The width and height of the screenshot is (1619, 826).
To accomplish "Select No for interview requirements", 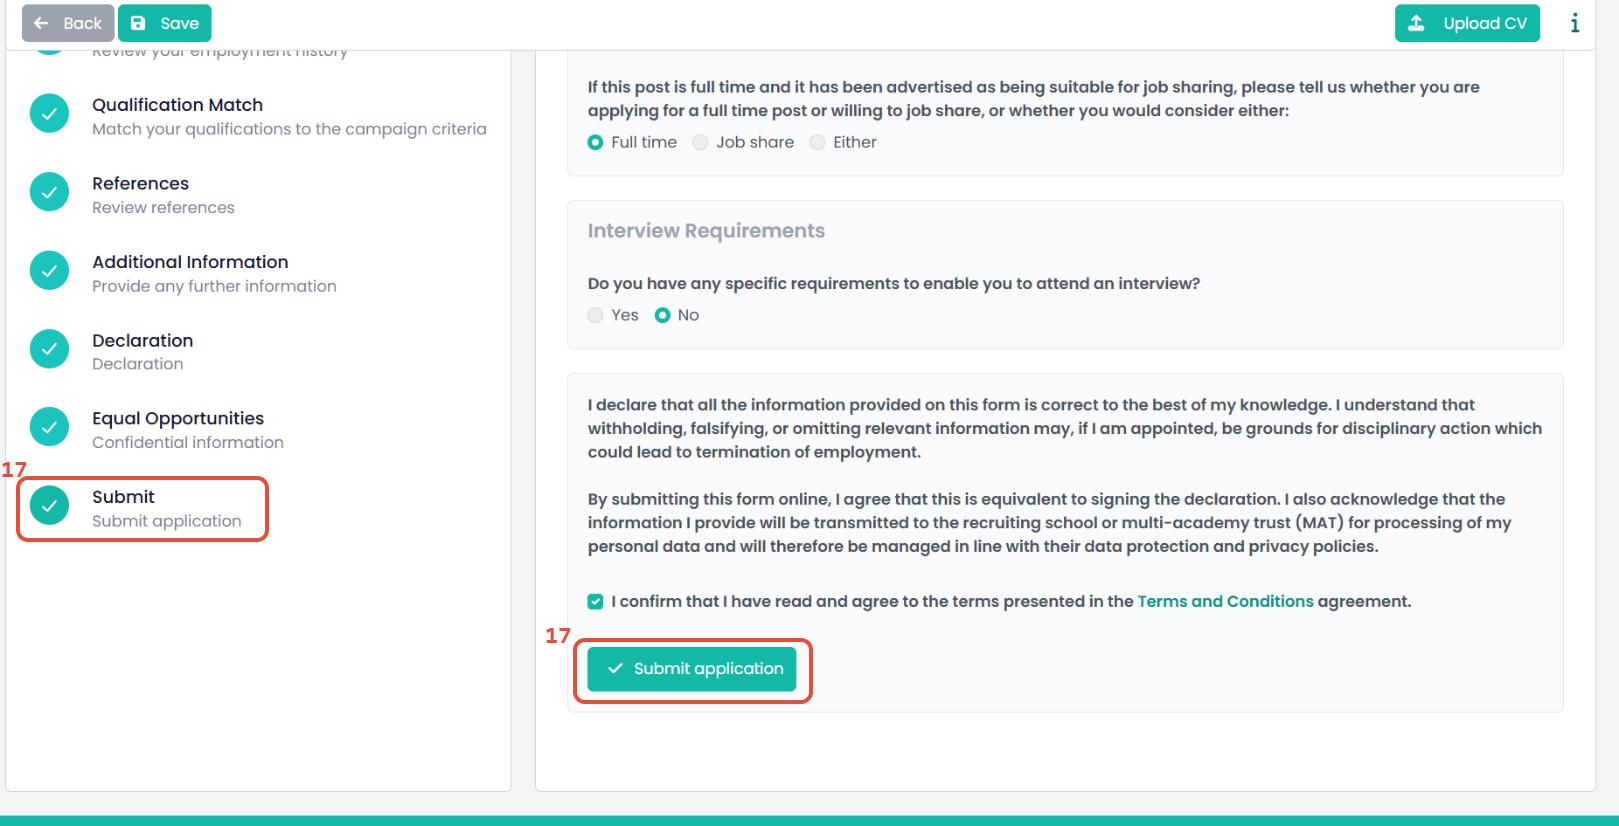I will pyautogui.click(x=662, y=315).
